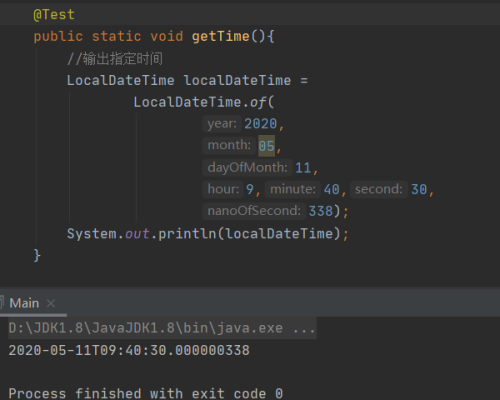This screenshot has height=400, width=500.
Task: Click the year: parameter hint
Action: pyautogui.click(x=222, y=124)
